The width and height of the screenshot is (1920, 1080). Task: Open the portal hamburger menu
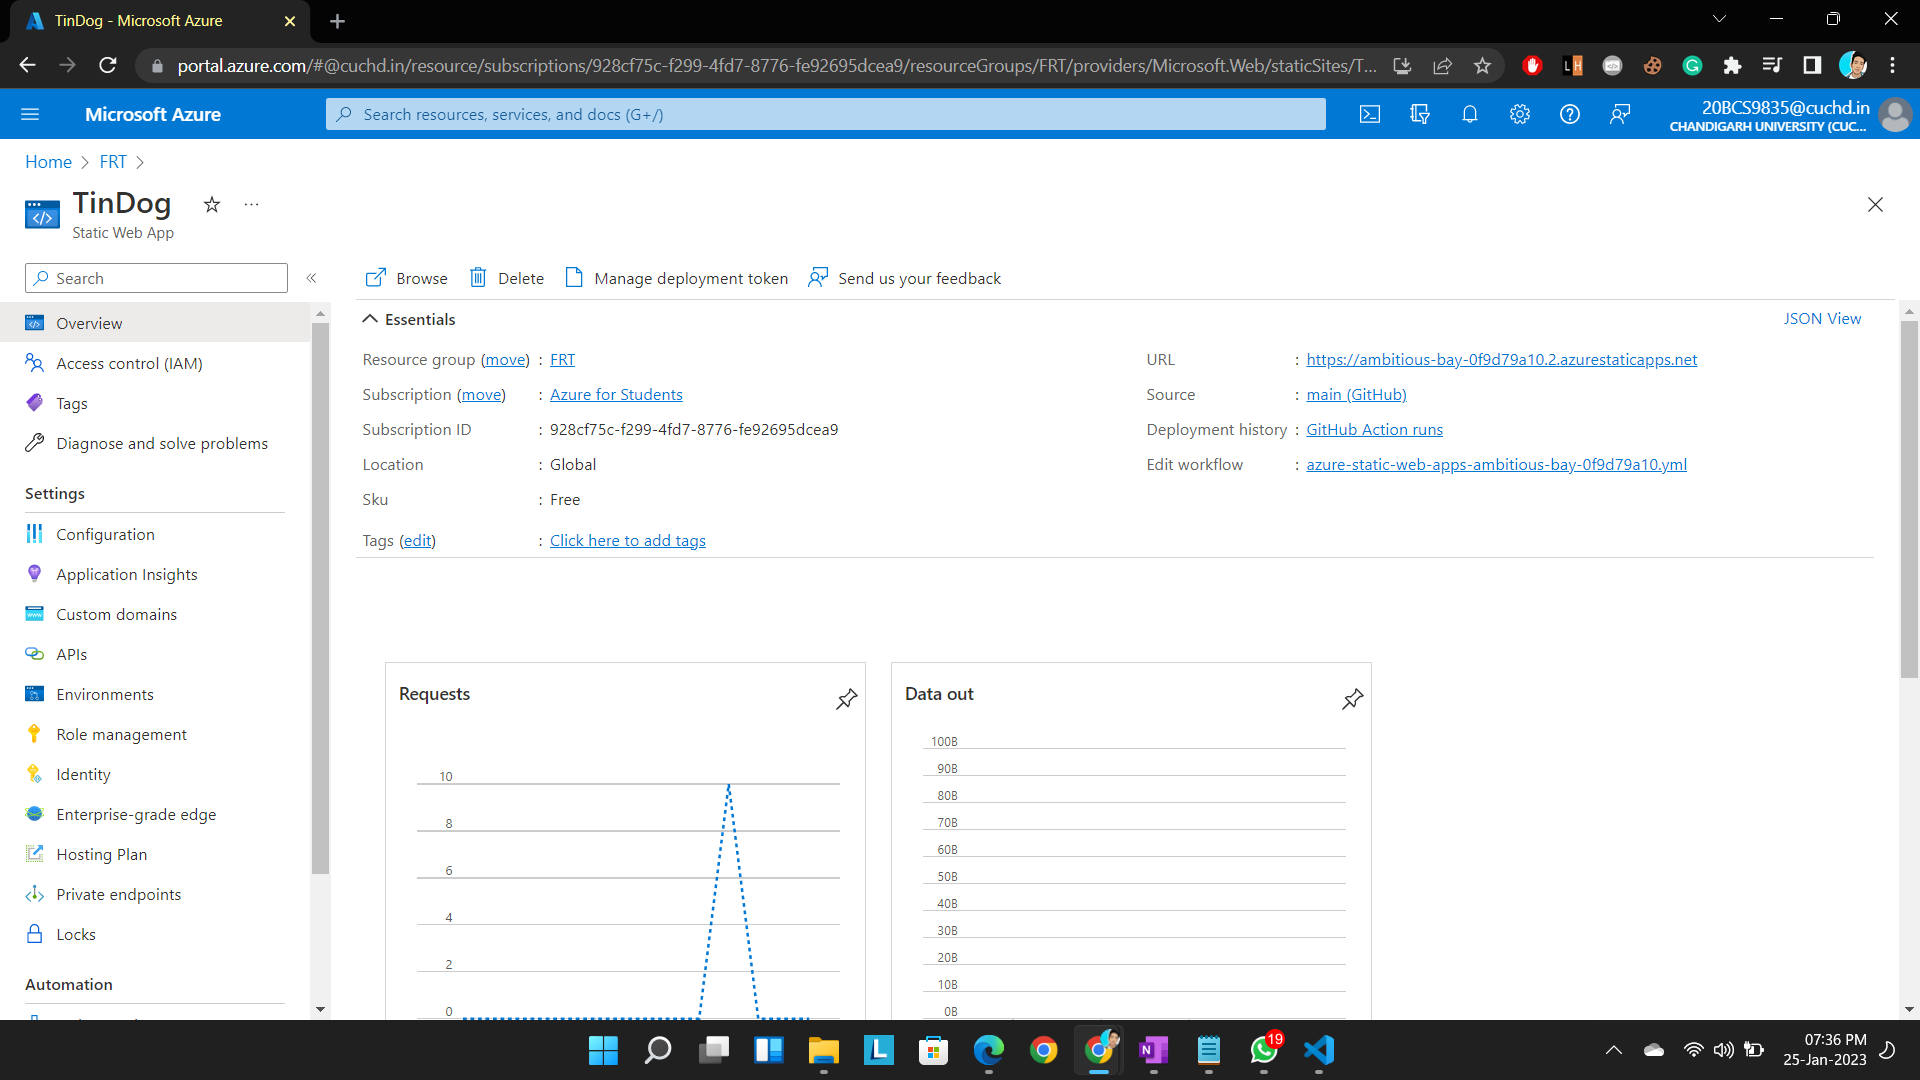coord(30,114)
